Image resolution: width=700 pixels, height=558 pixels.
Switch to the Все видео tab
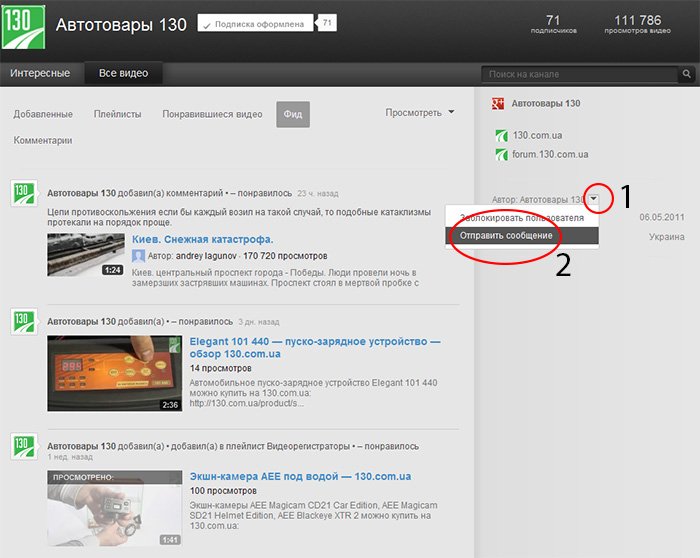pos(123,73)
